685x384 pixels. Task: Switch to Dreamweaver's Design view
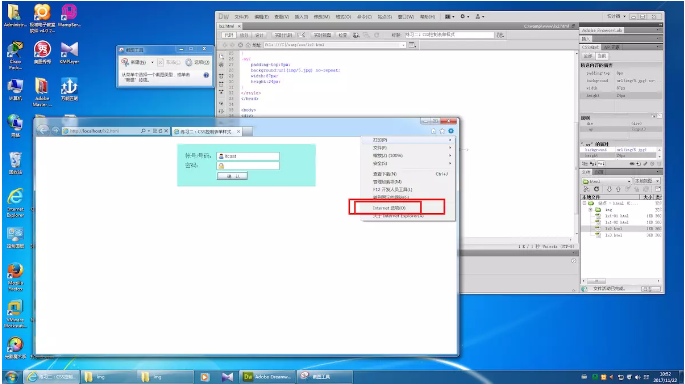[x=259, y=35]
